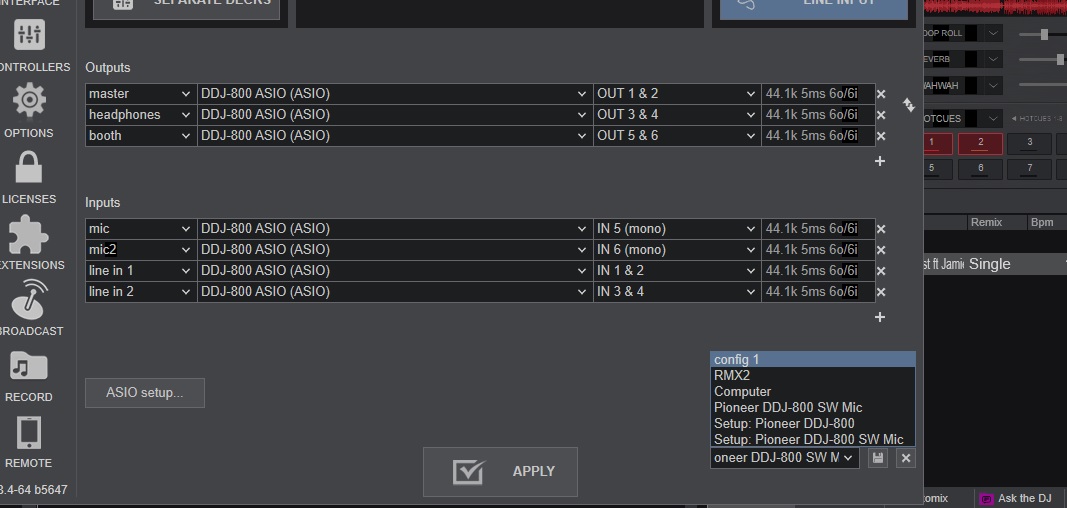Remove the mic input row
This screenshot has height=508, width=1067.
click(x=881, y=229)
